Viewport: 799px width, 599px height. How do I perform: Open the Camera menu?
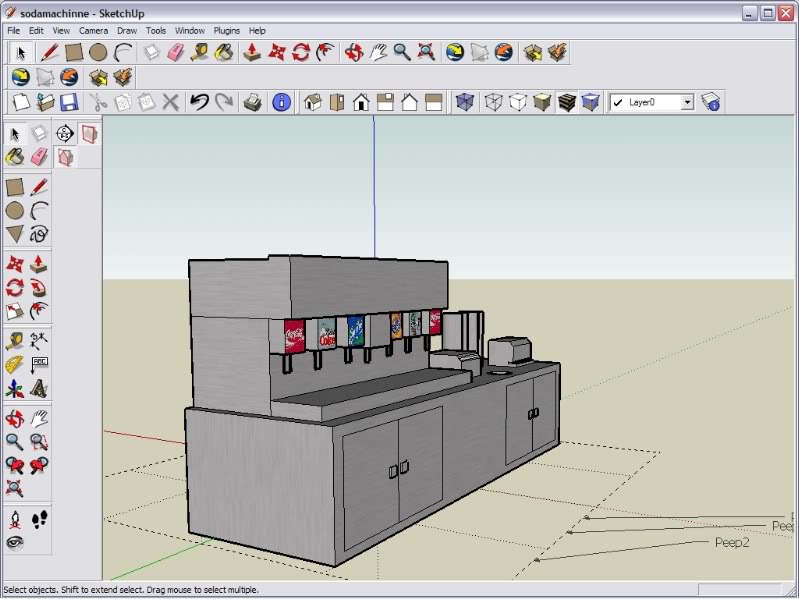pyautogui.click(x=93, y=31)
